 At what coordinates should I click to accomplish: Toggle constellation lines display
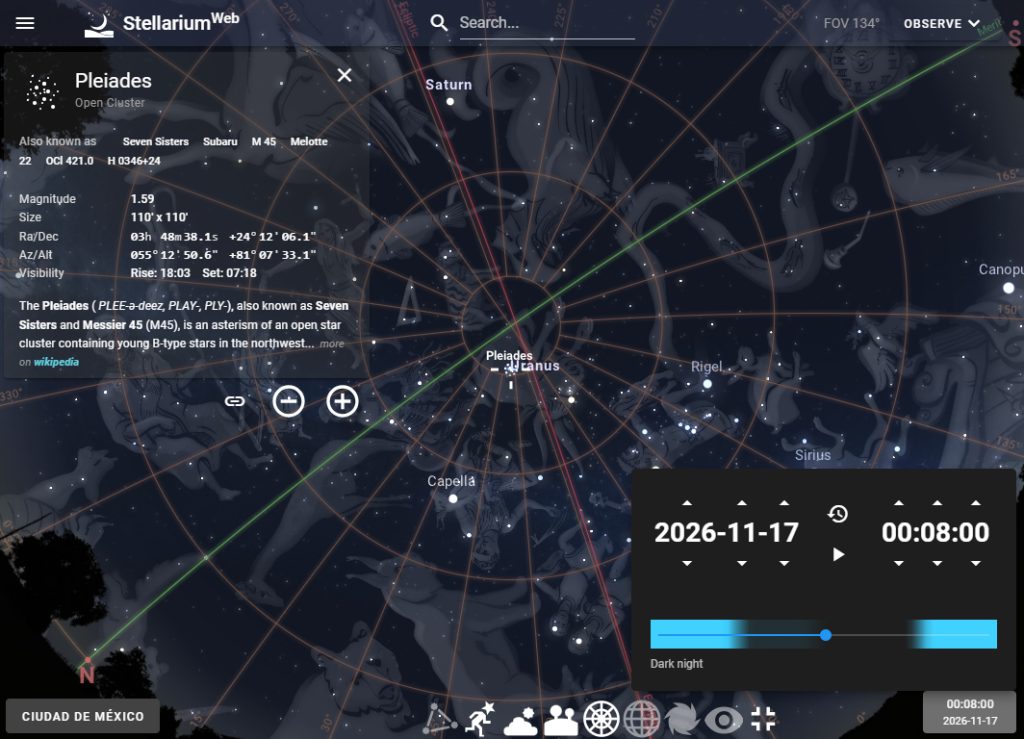coord(439,719)
